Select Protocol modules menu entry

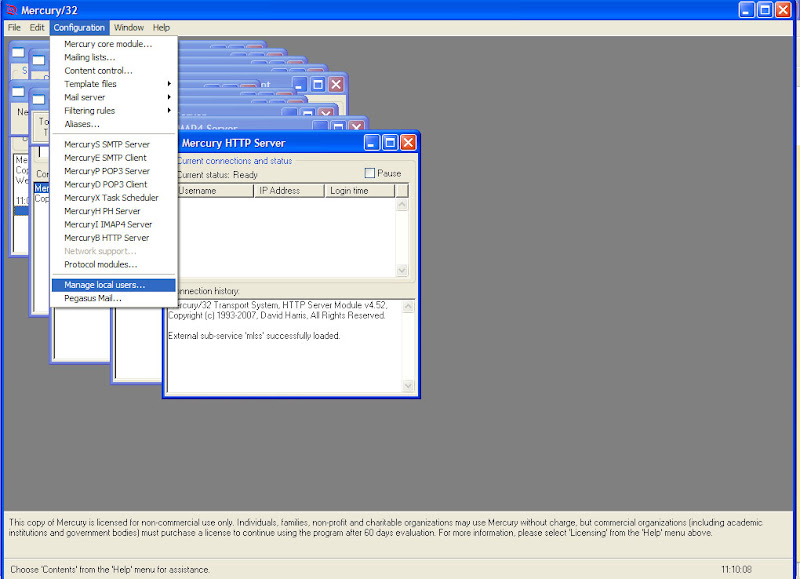pos(113,264)
